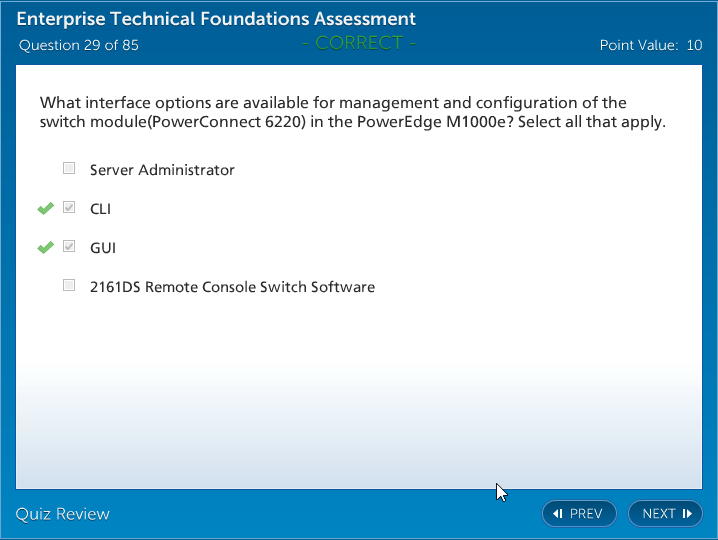Screen dimensions: 718x540
Task: Click the green checkmark beside CLI
Action: [45, 208]
